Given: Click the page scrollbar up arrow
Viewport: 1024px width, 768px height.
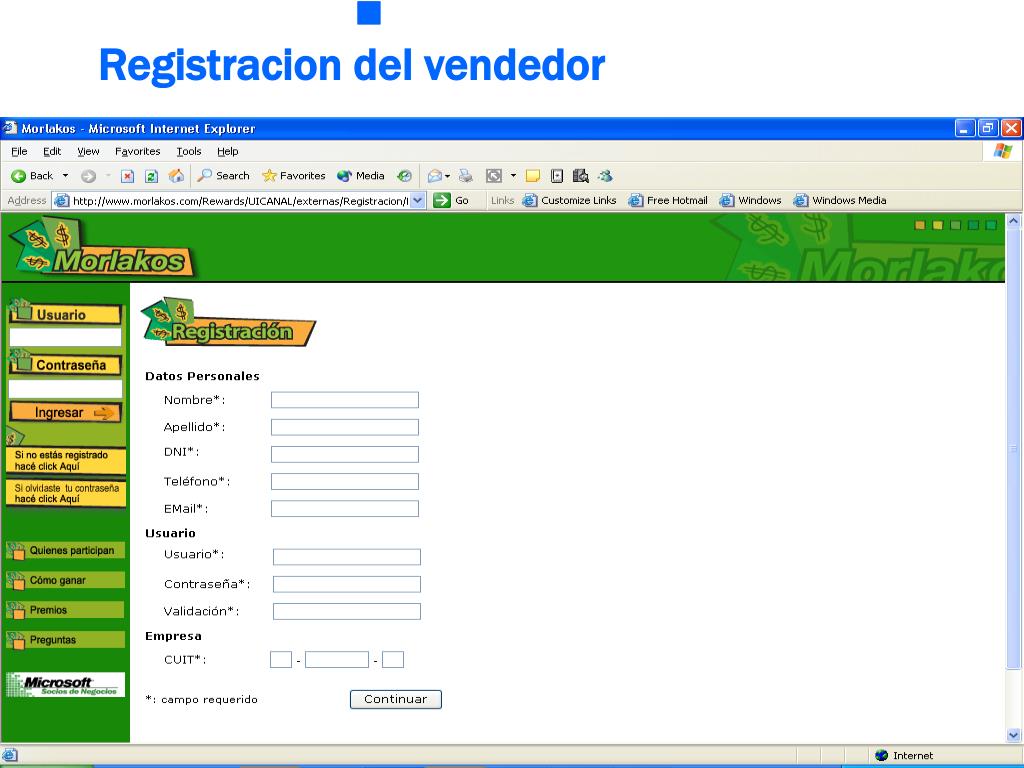Looking at the screenshot, I should tap(1013, 221).
